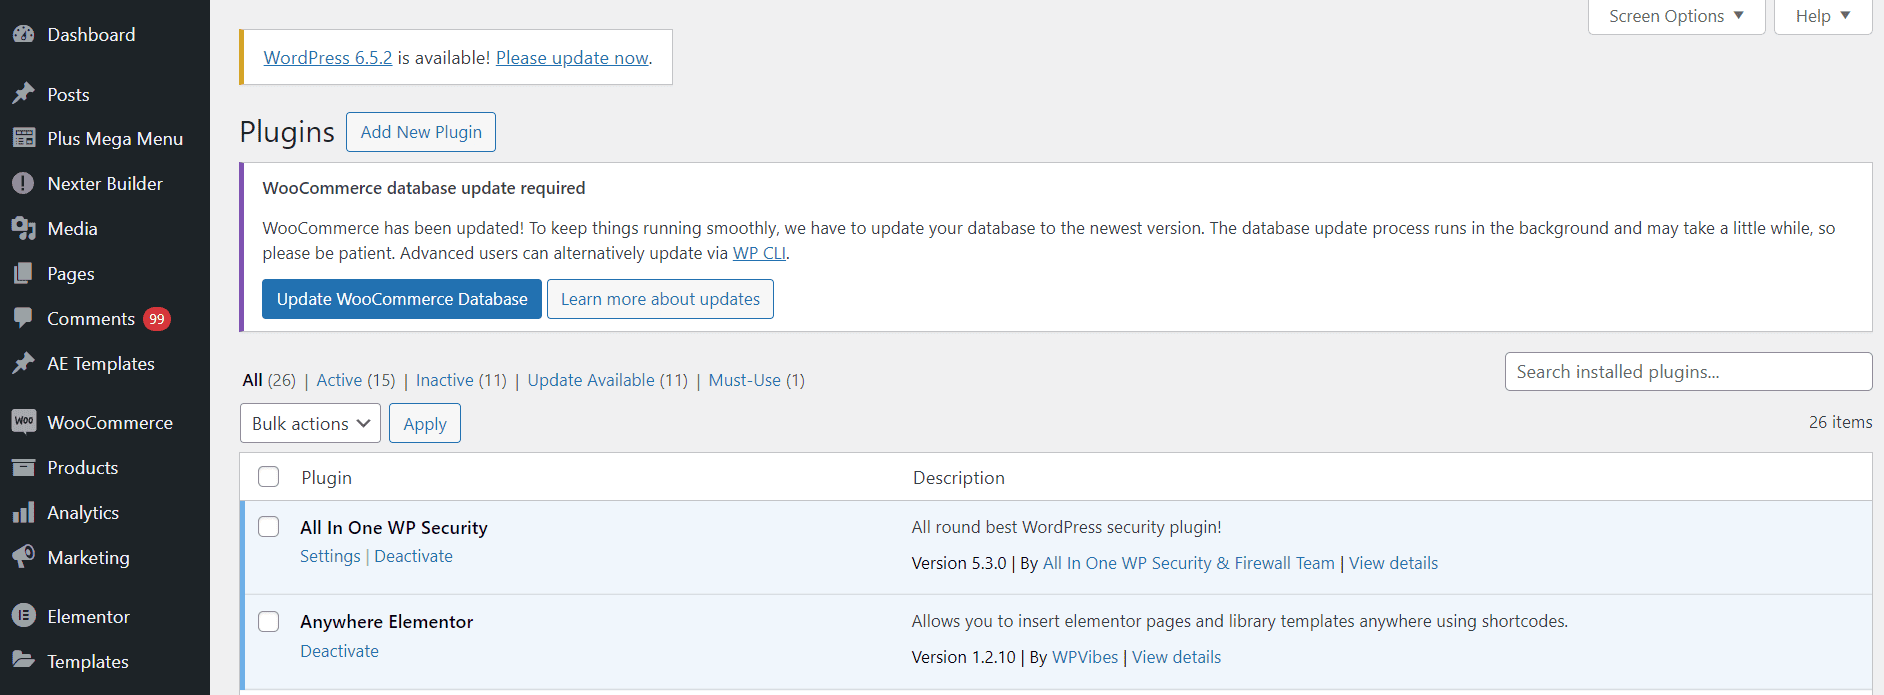Check the Anywhere Elementor plugin checkbox
This screenshot has width=1884, height=695.
pyautogui.click(x=269, y=621)
